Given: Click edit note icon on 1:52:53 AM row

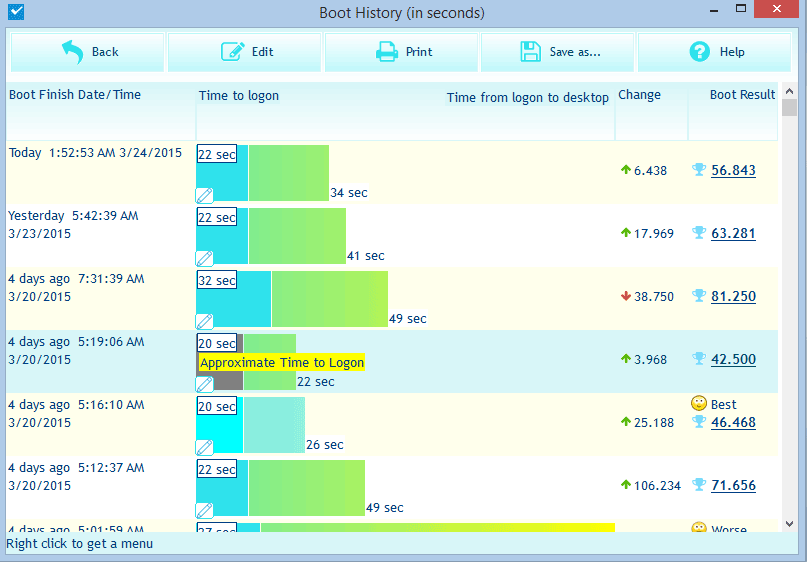Looking at the screenshot, I should (x=204, y=195).
